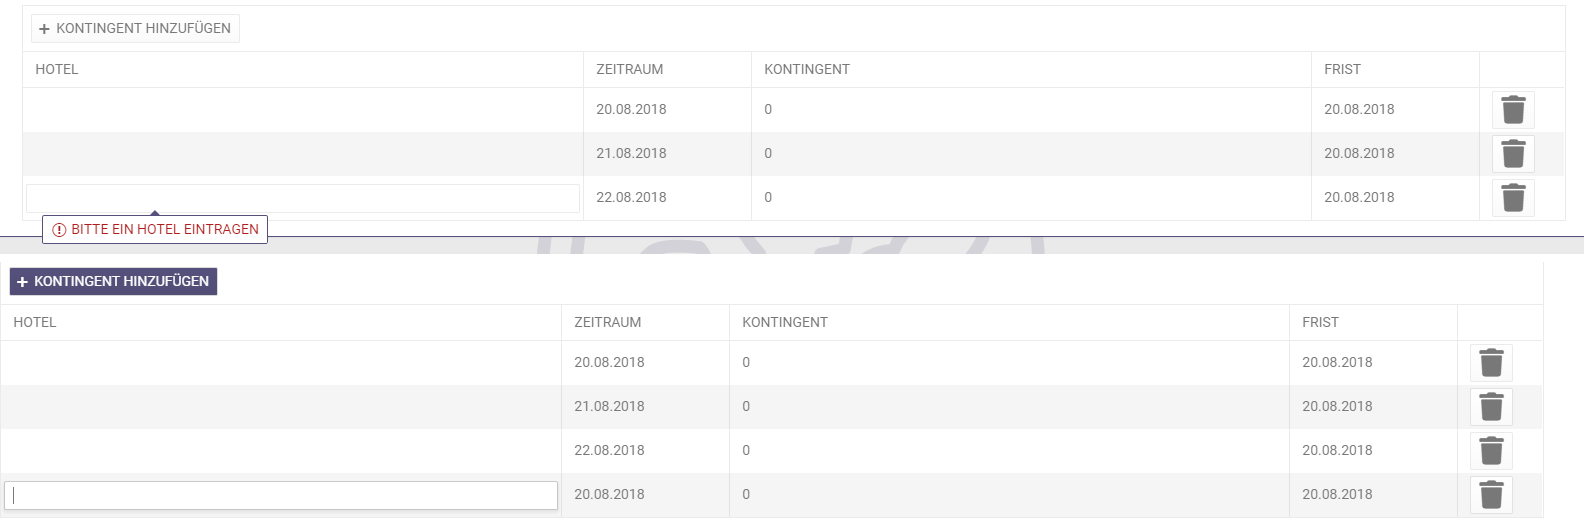Click the empty hotel input with the validation error
1584x521 pixels.
pos(302,198)
